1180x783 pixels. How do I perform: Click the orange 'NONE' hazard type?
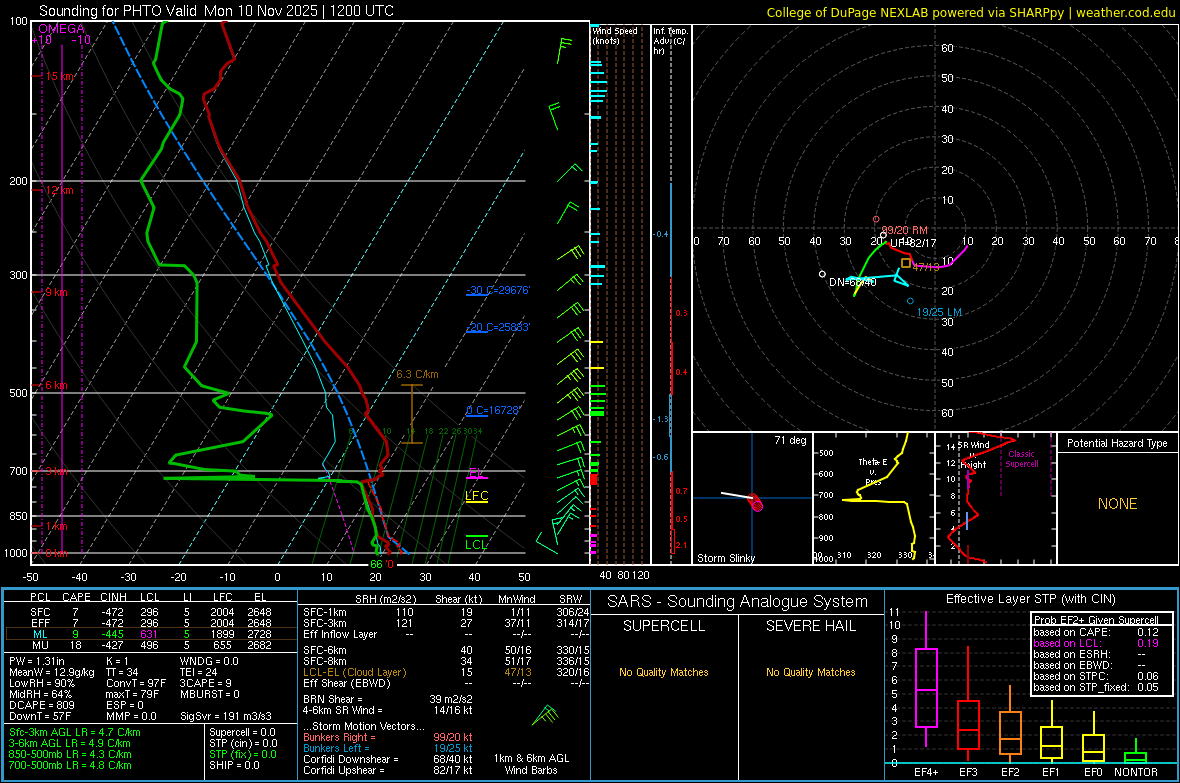coord(1118,504)
